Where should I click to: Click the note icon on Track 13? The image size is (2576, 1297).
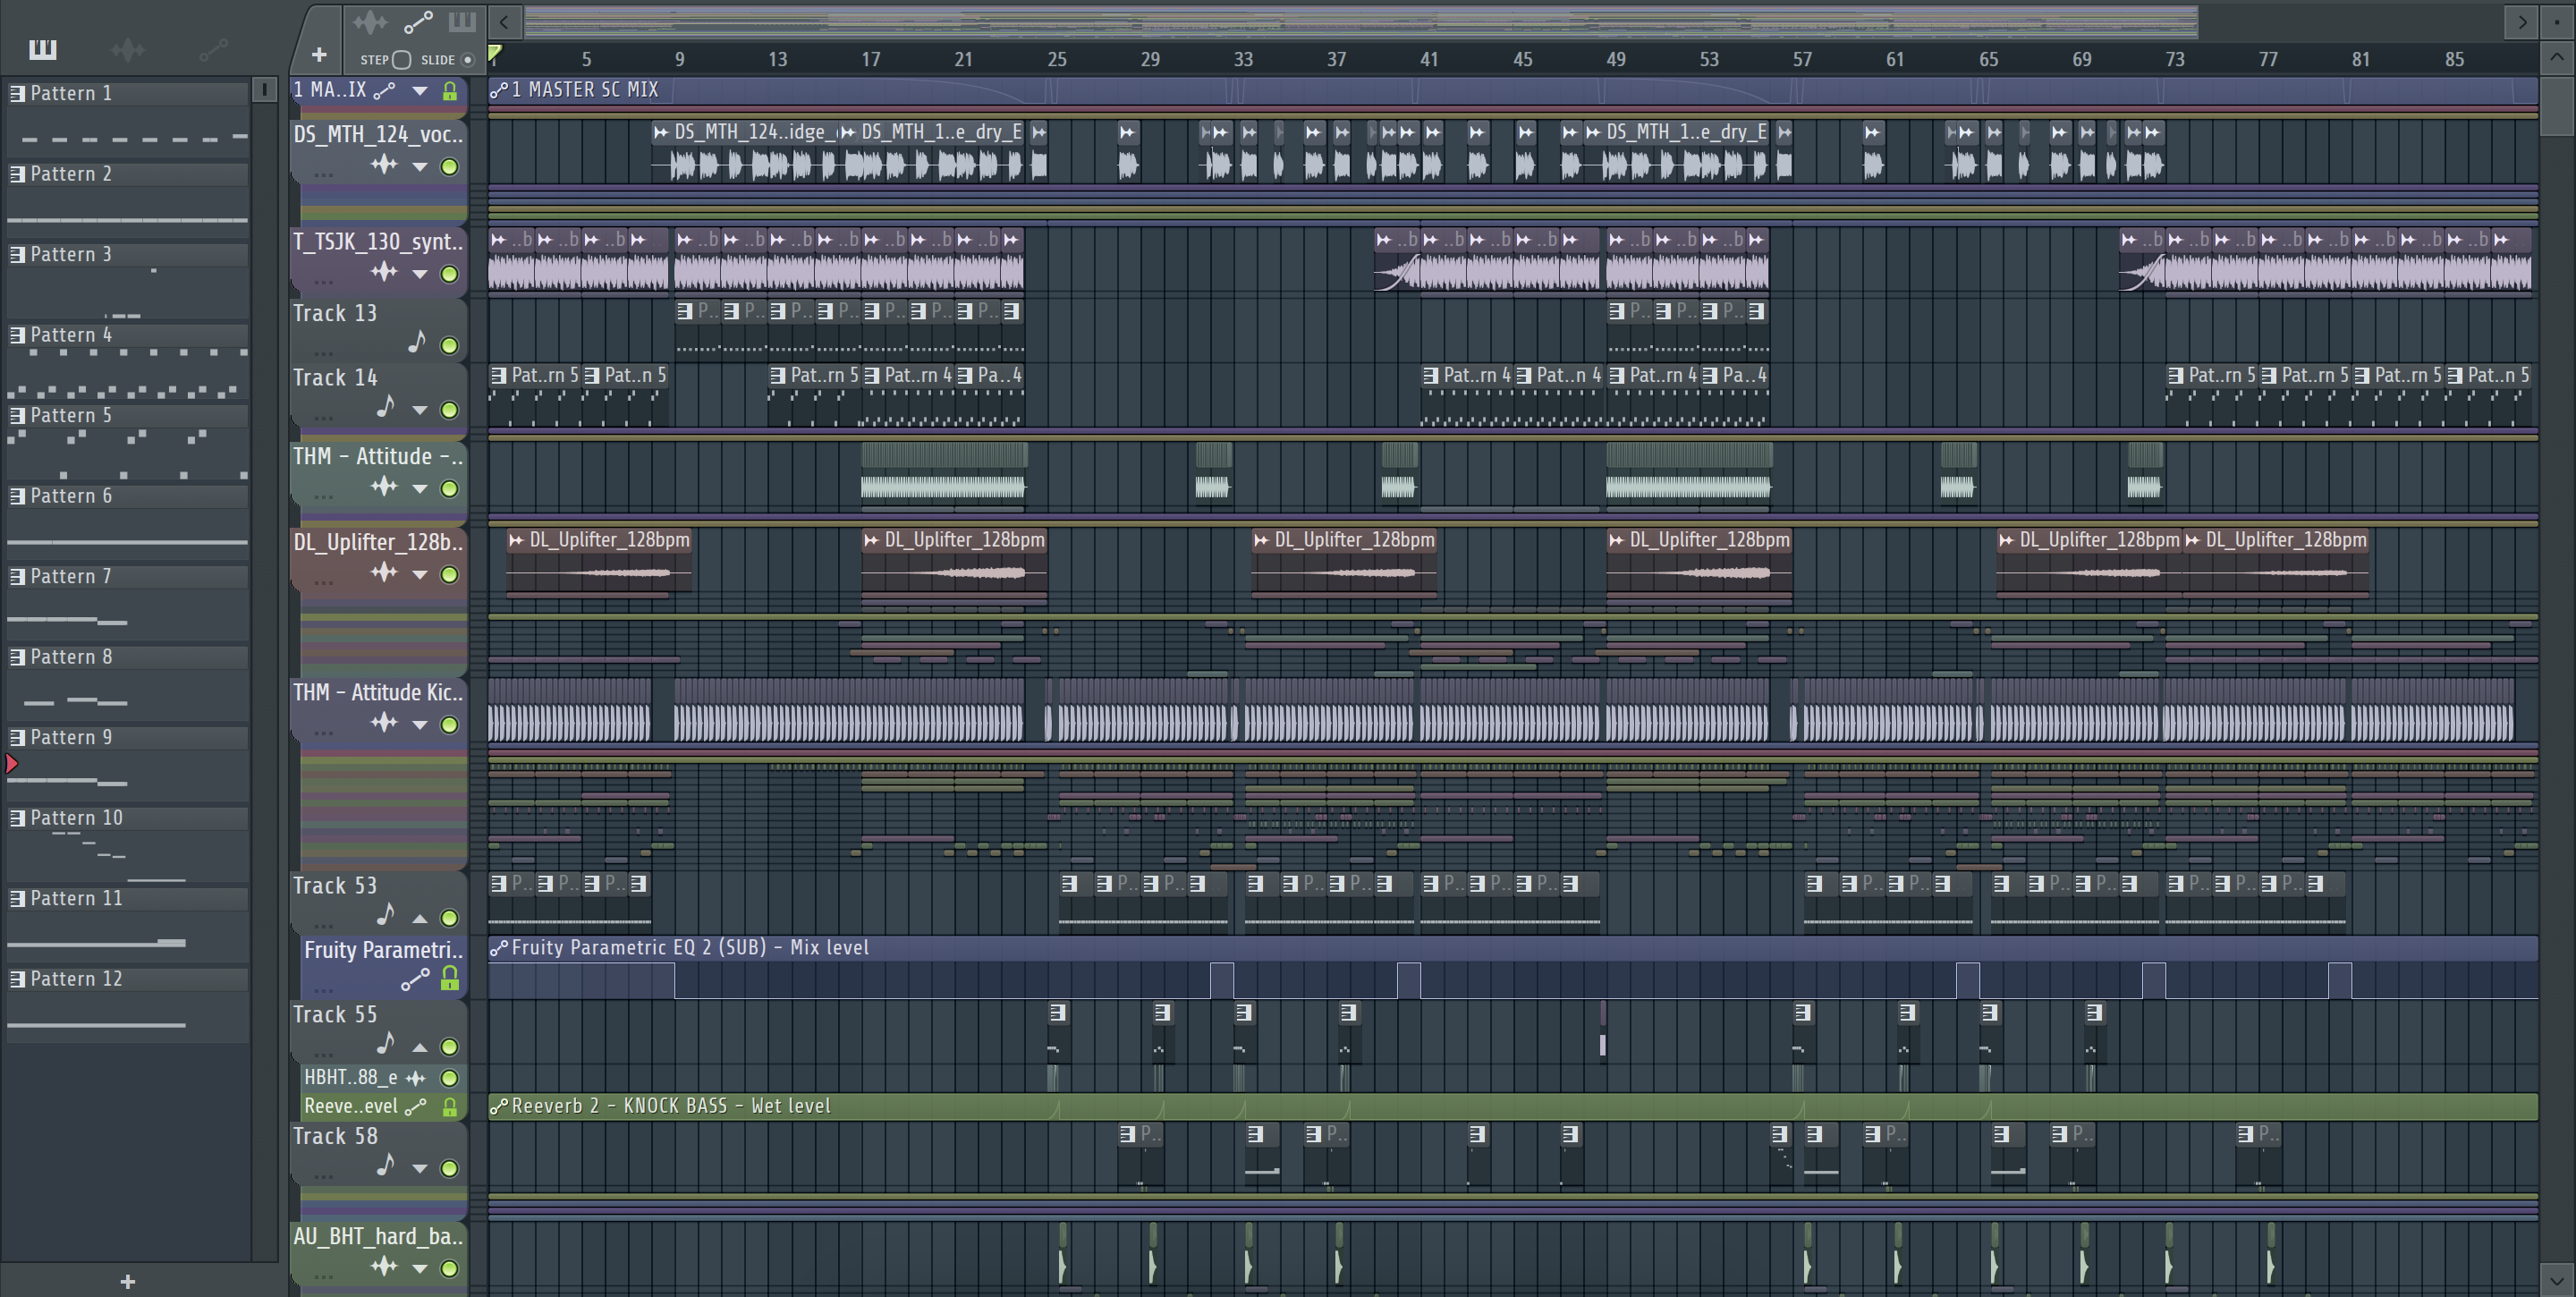417,342
